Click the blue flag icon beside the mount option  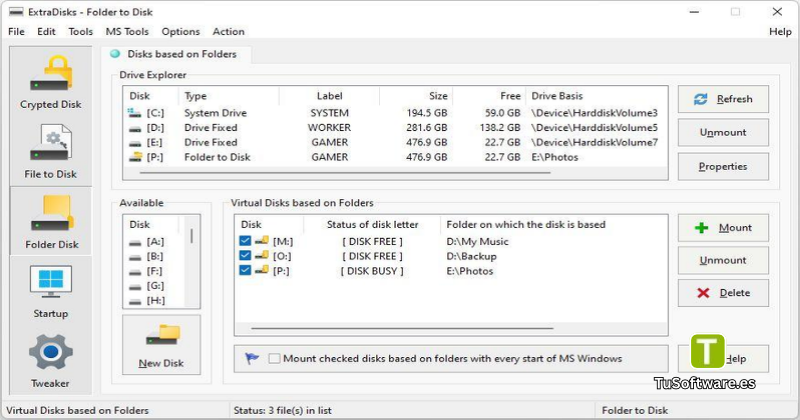pos(252,358)
